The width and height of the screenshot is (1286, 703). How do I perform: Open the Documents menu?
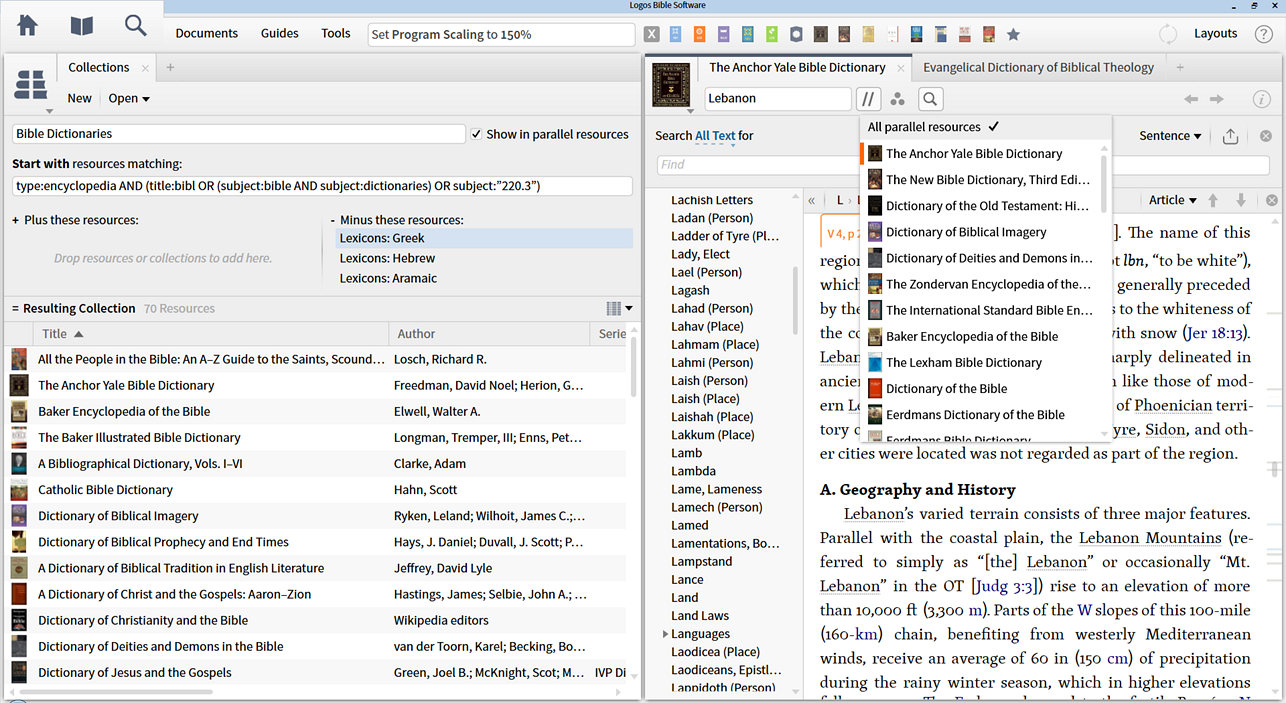[x=207, y=33]
